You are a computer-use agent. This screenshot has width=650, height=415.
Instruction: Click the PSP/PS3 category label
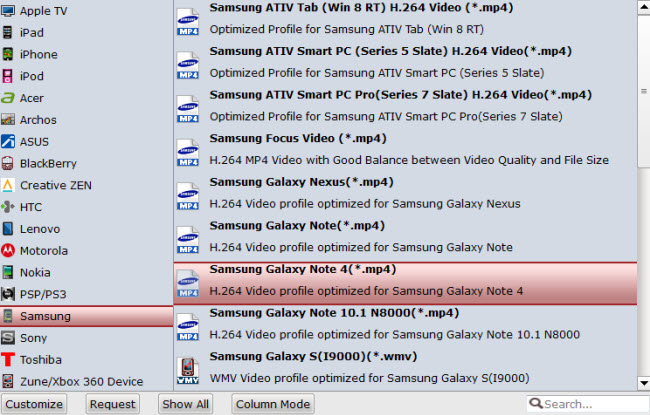pos(43,294)
